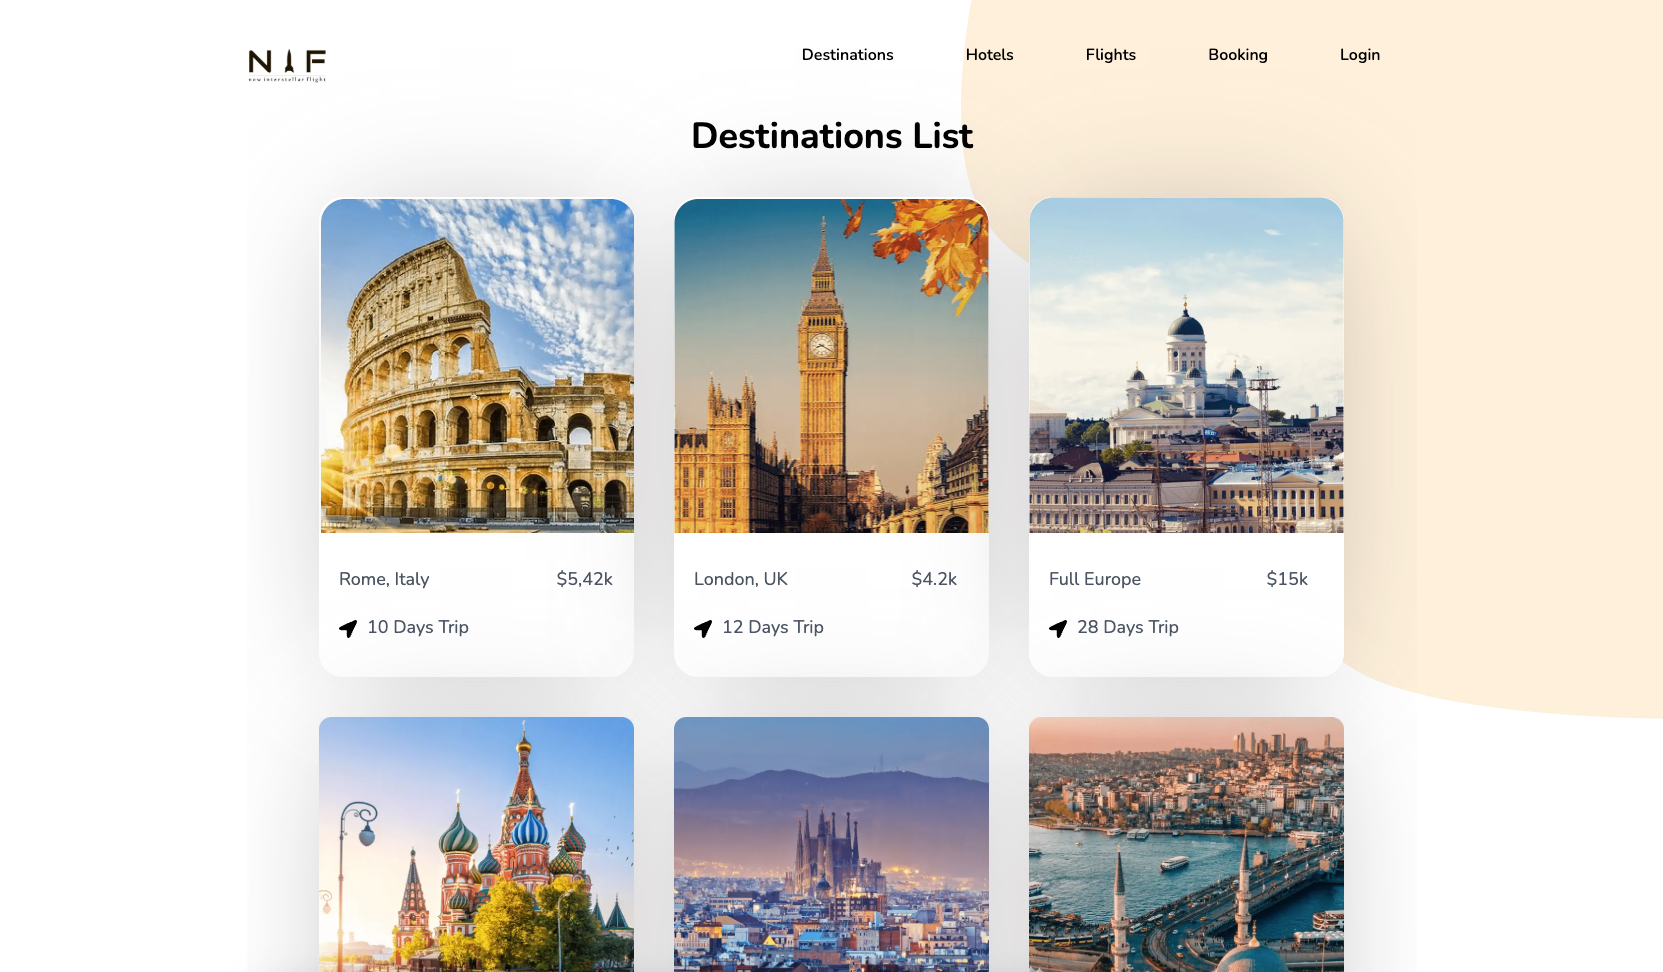Click the arrow icon beside 28 Days Trip
The width and height of the screenshot is (1663, 972).
pos(1058,628)
